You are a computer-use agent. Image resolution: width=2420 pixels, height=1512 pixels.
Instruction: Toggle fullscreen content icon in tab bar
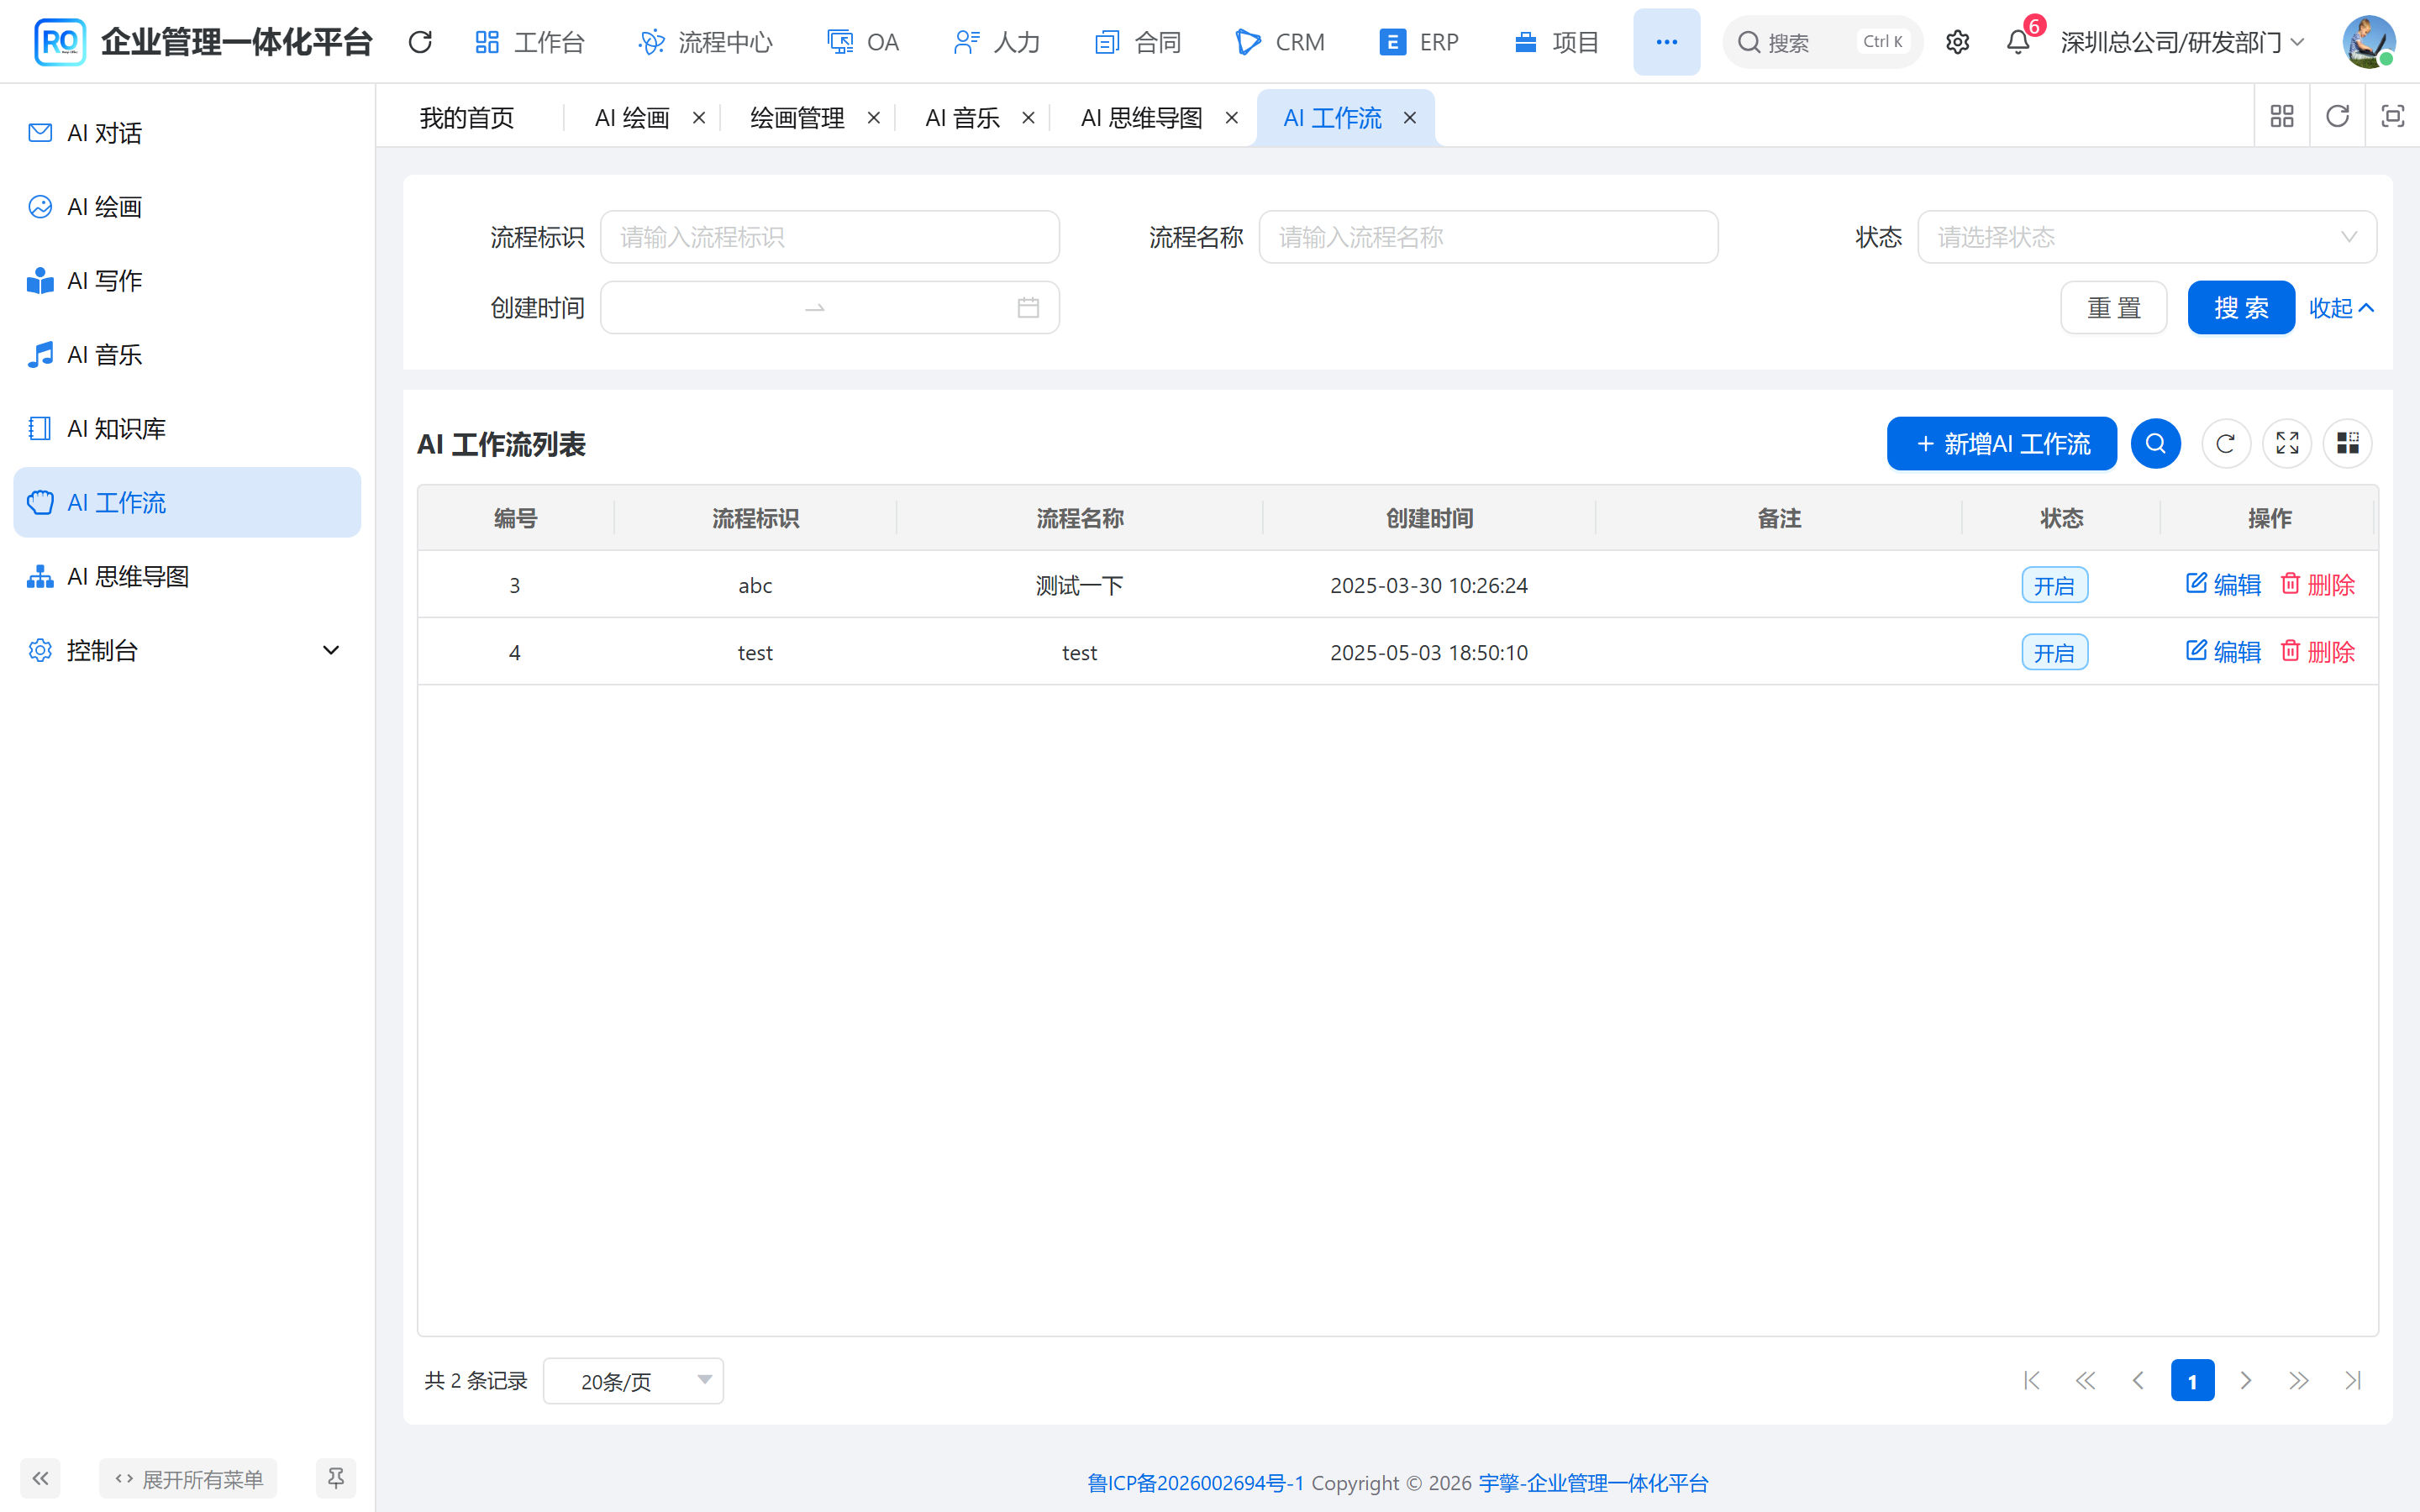point(2392,117)
